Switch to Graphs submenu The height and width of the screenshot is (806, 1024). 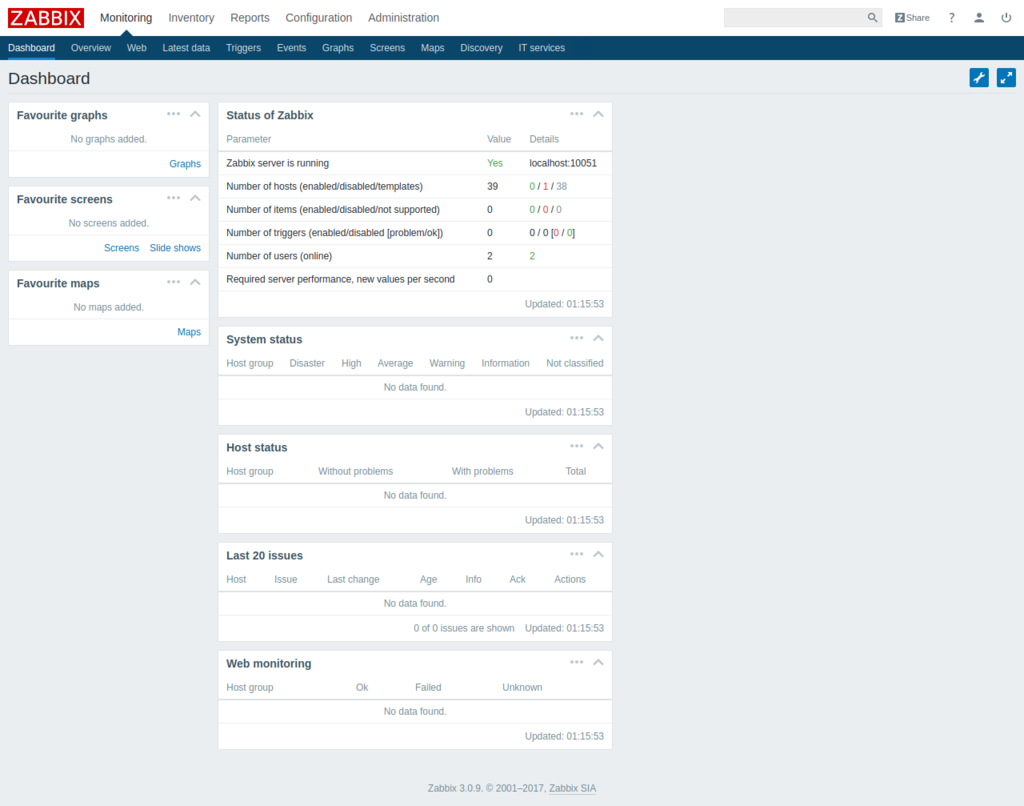pos(338,48)
